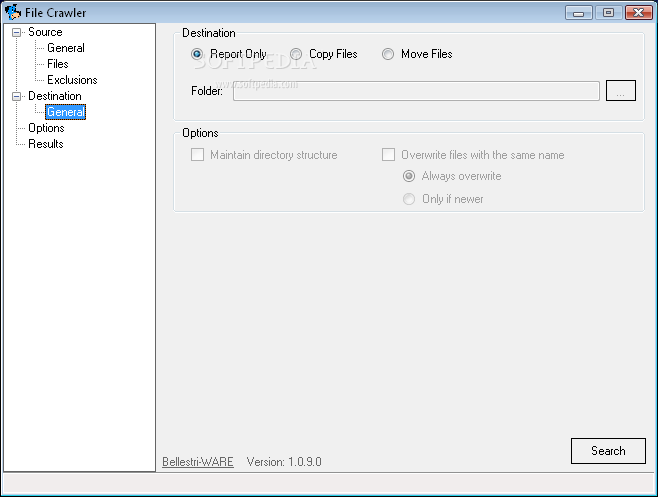Click the folder browse (...) button

(621, 91)
